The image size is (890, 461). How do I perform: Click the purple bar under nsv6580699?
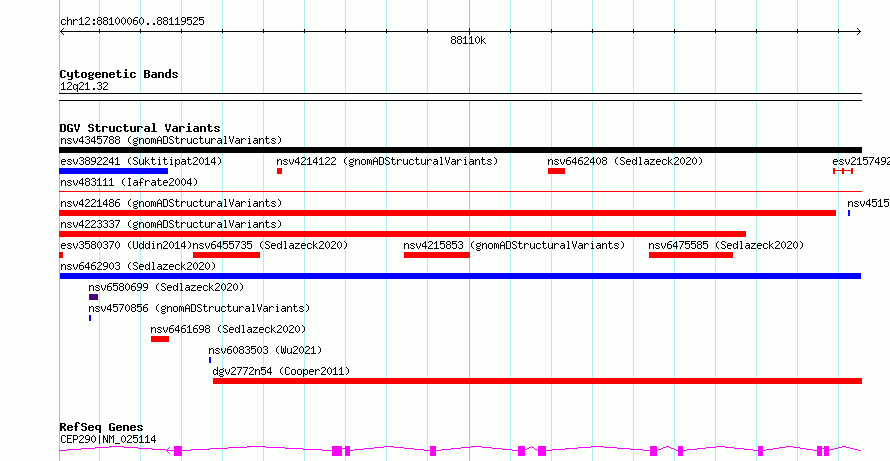[94, 297]
